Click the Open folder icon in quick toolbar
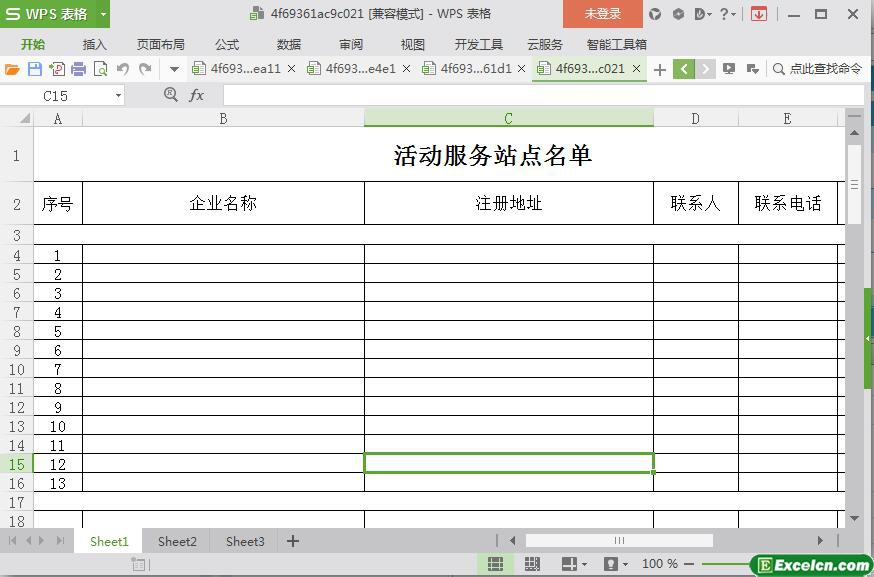Viewport: 874px width, 577px height. click(12, 69)
